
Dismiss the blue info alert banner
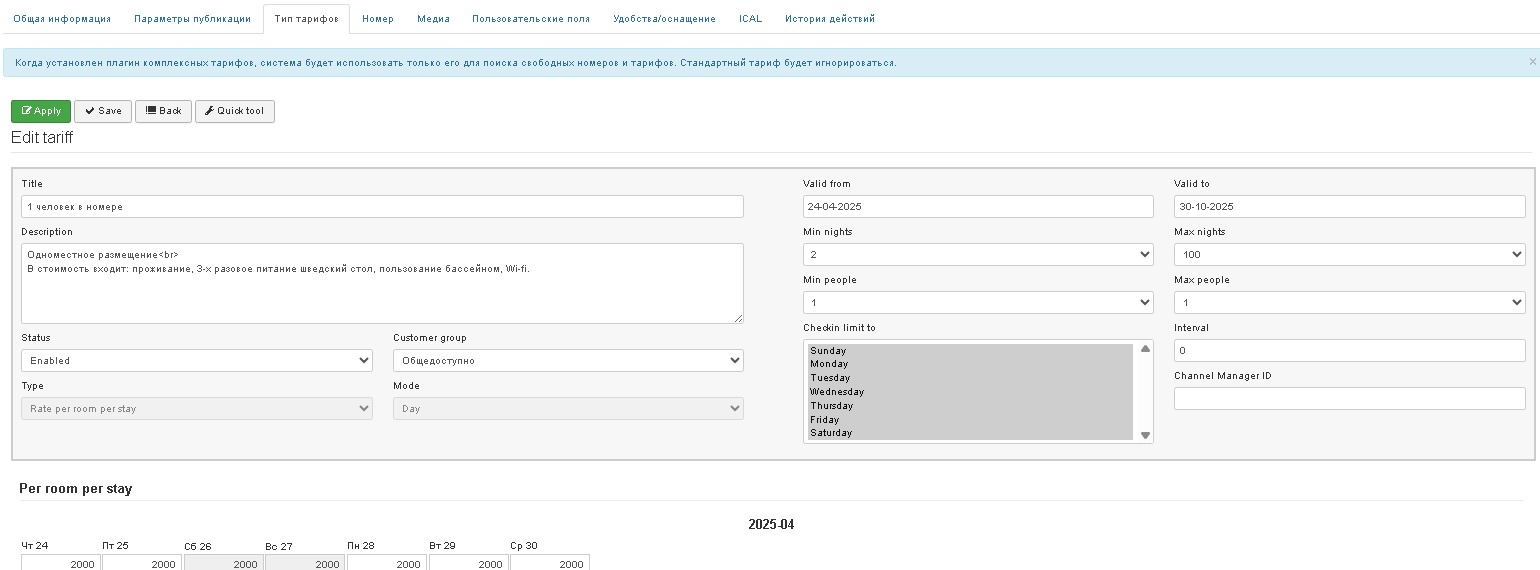[1532, 62]
